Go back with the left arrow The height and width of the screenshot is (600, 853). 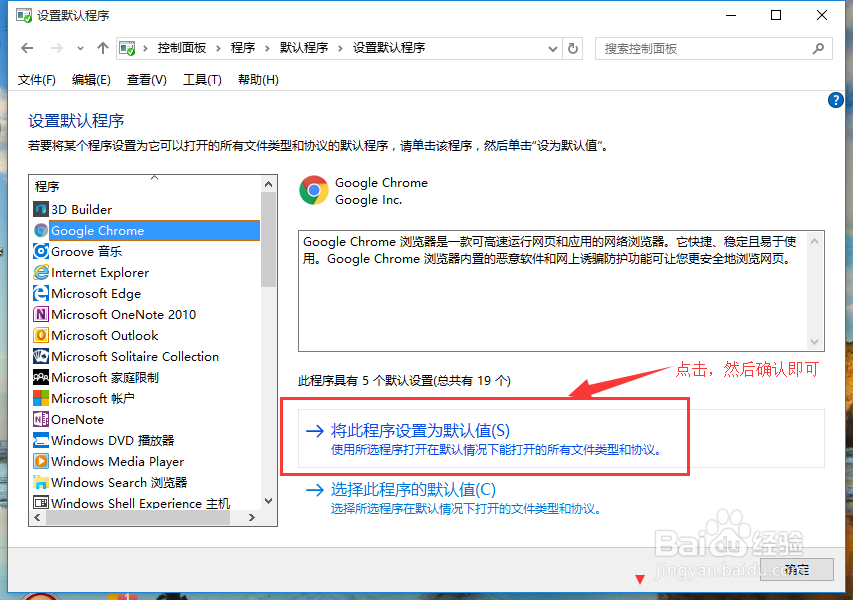click(x=27, y=48)
